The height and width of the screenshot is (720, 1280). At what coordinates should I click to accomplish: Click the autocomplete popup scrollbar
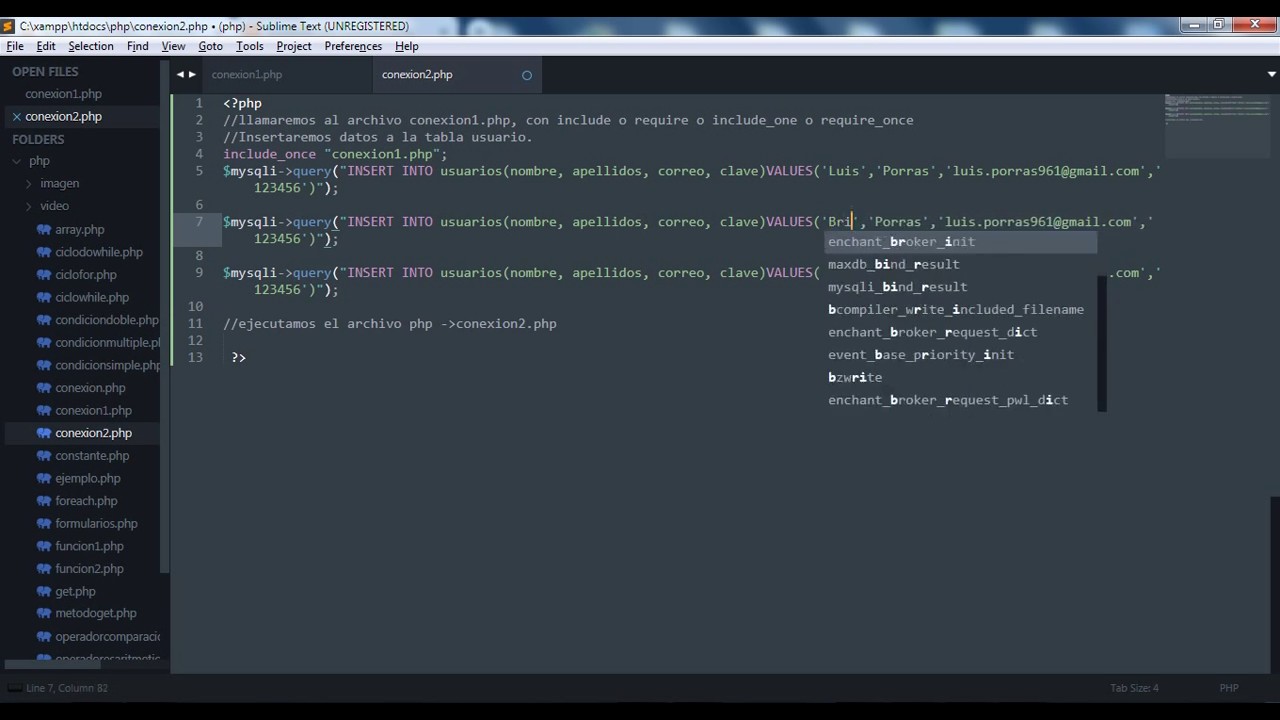(x=1102, y=343)
